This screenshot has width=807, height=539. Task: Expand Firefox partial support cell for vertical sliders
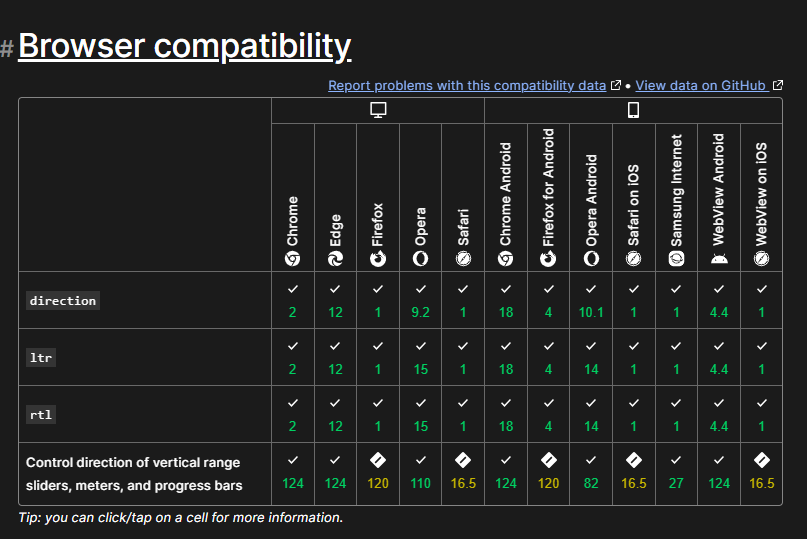(x=378, y=474)
